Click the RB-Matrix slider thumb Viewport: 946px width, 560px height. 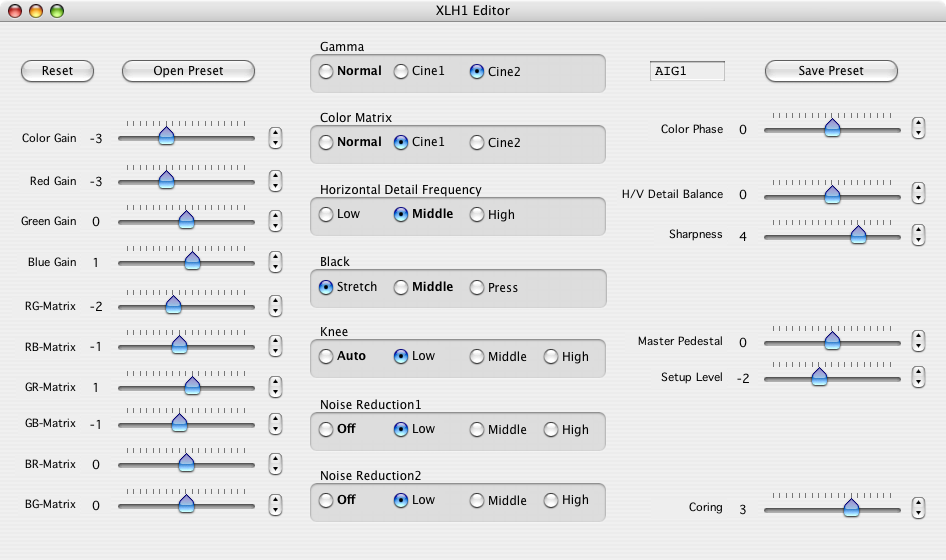click(x=179, y=345)
